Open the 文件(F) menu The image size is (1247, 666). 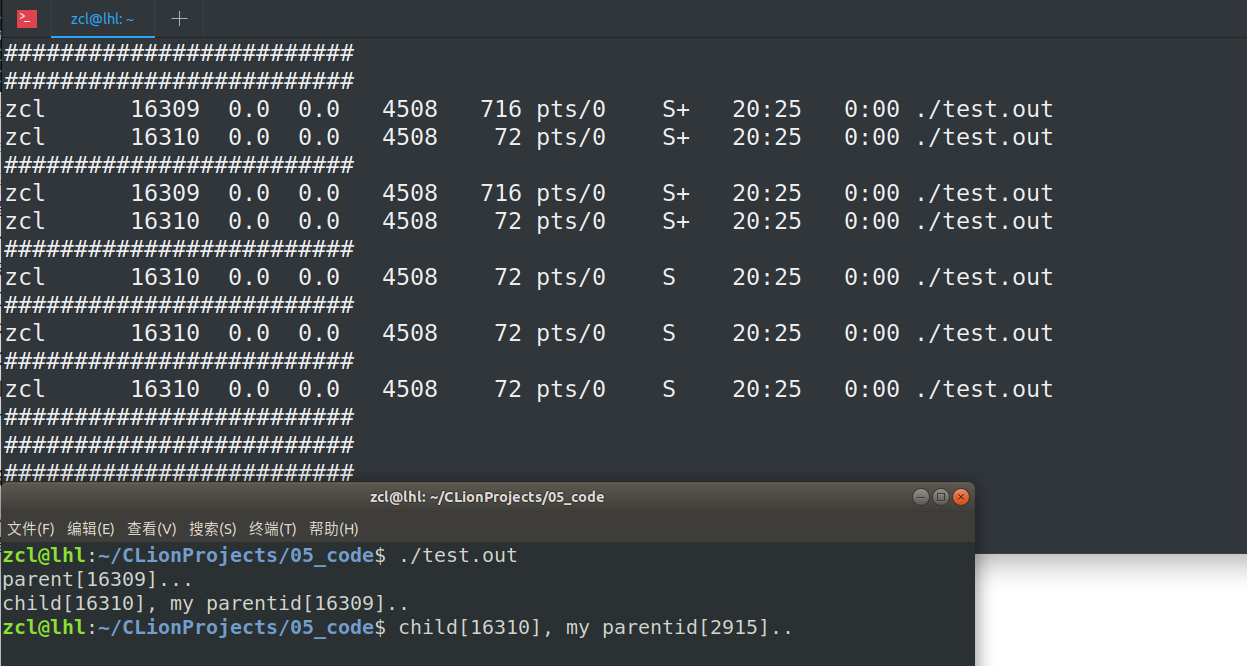(x=31, y=528)
